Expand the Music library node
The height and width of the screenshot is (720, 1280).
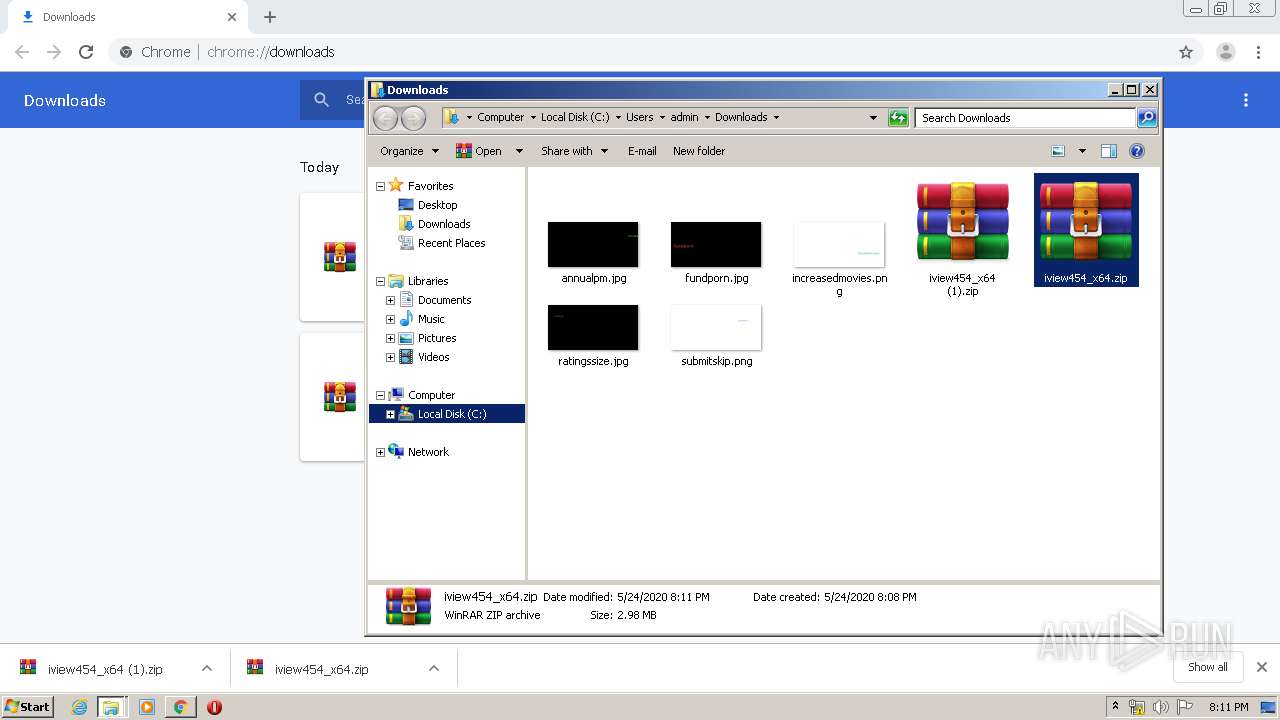pyautogui.click(x=390, y=319)
